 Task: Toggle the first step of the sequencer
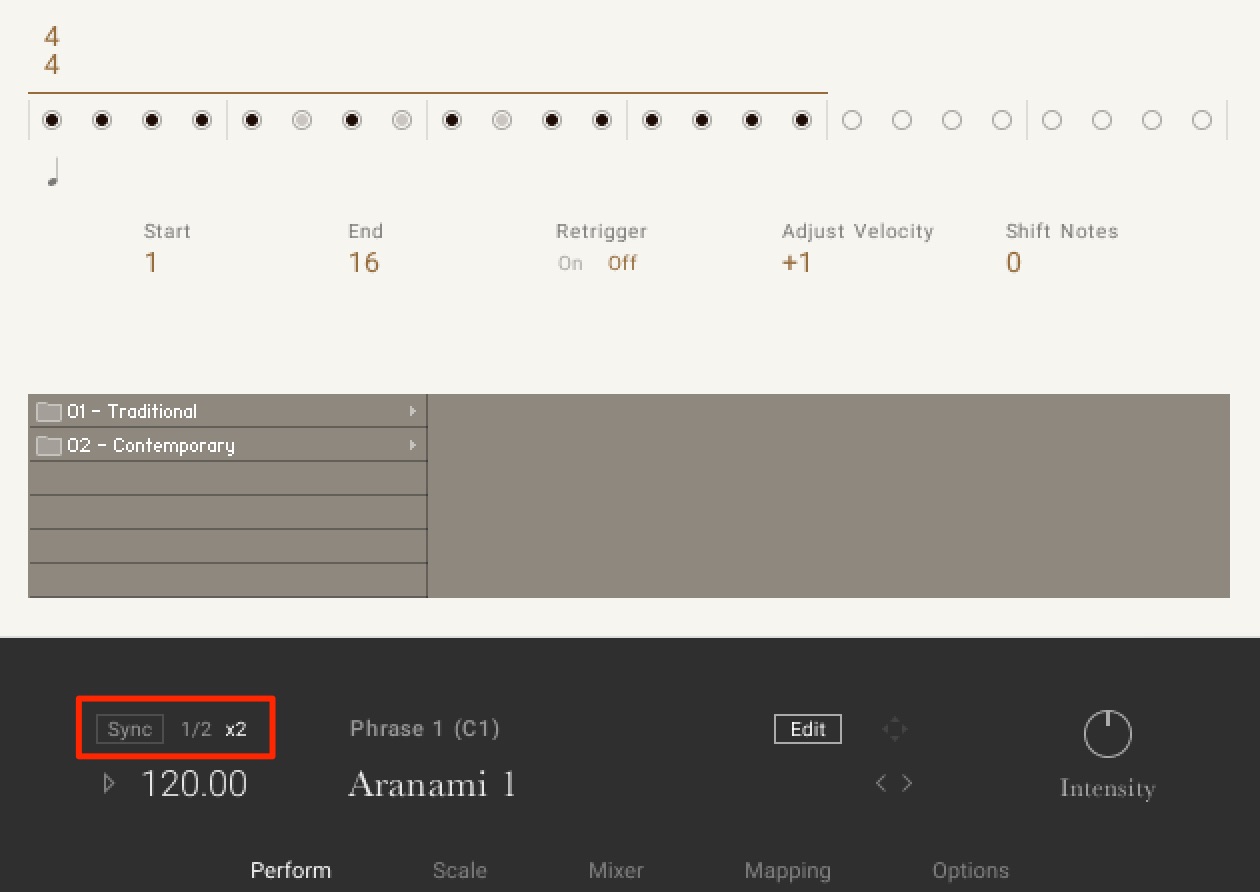click(52, 120)
